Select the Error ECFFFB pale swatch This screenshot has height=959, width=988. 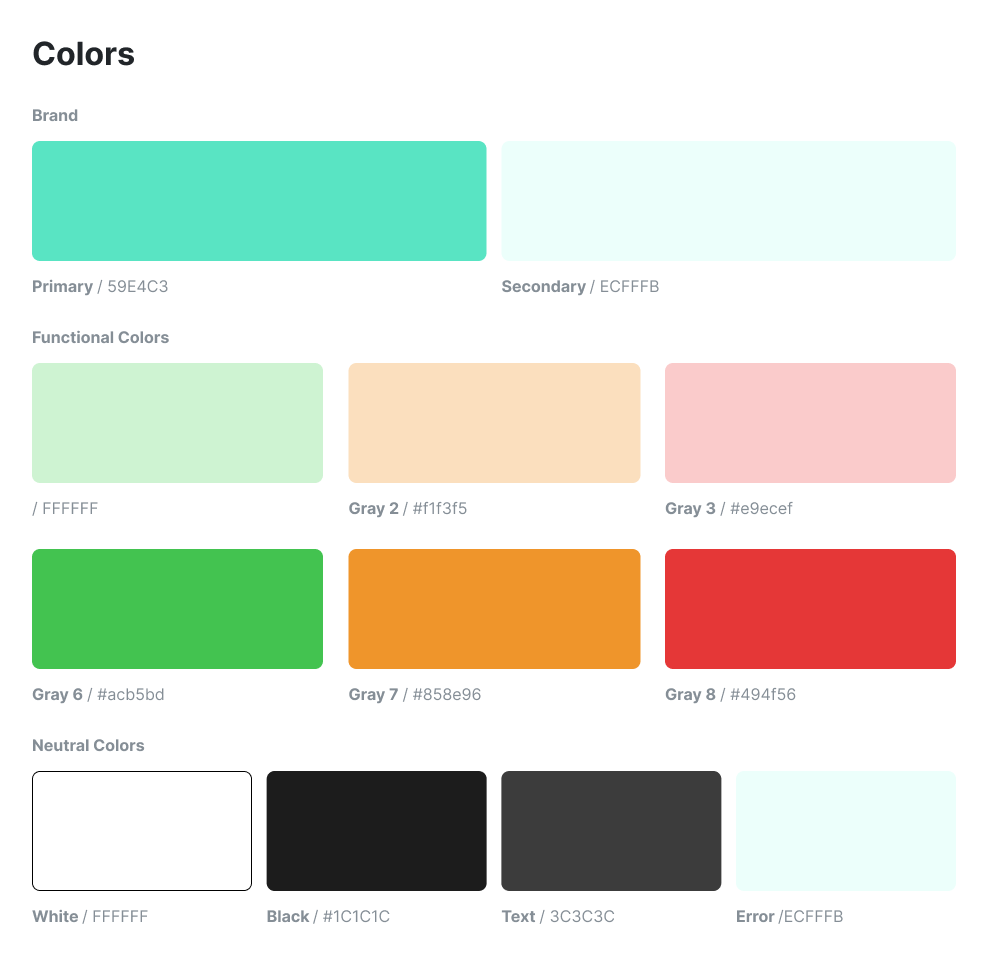846,831
